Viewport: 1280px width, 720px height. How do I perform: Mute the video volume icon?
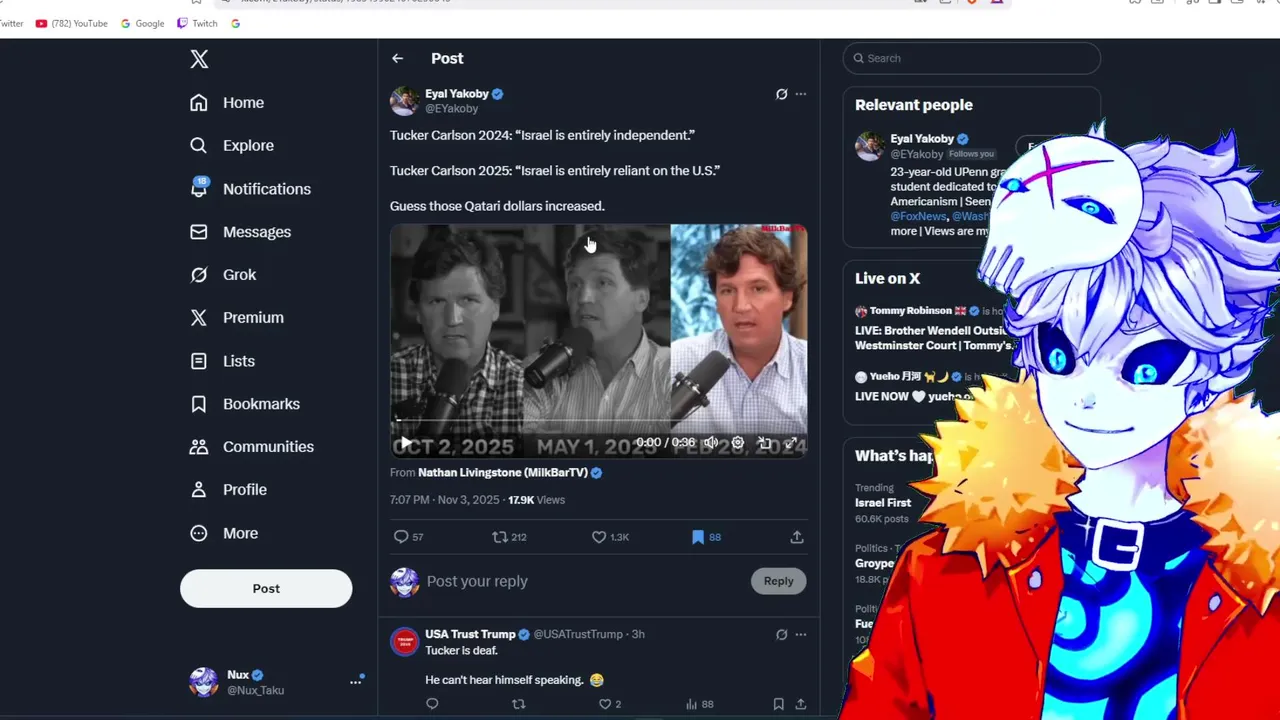710,442
